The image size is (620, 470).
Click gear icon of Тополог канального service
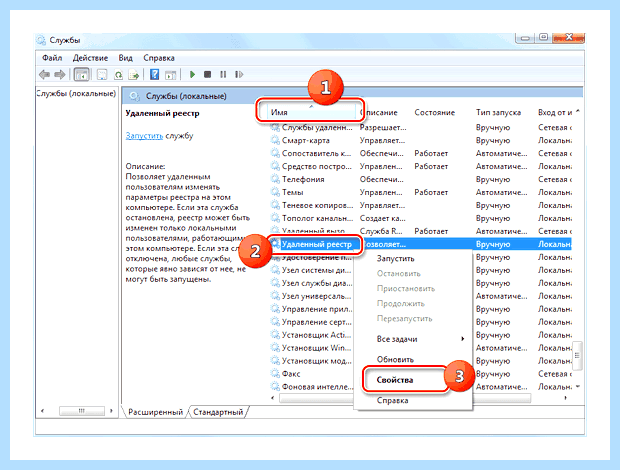[275, 218]
